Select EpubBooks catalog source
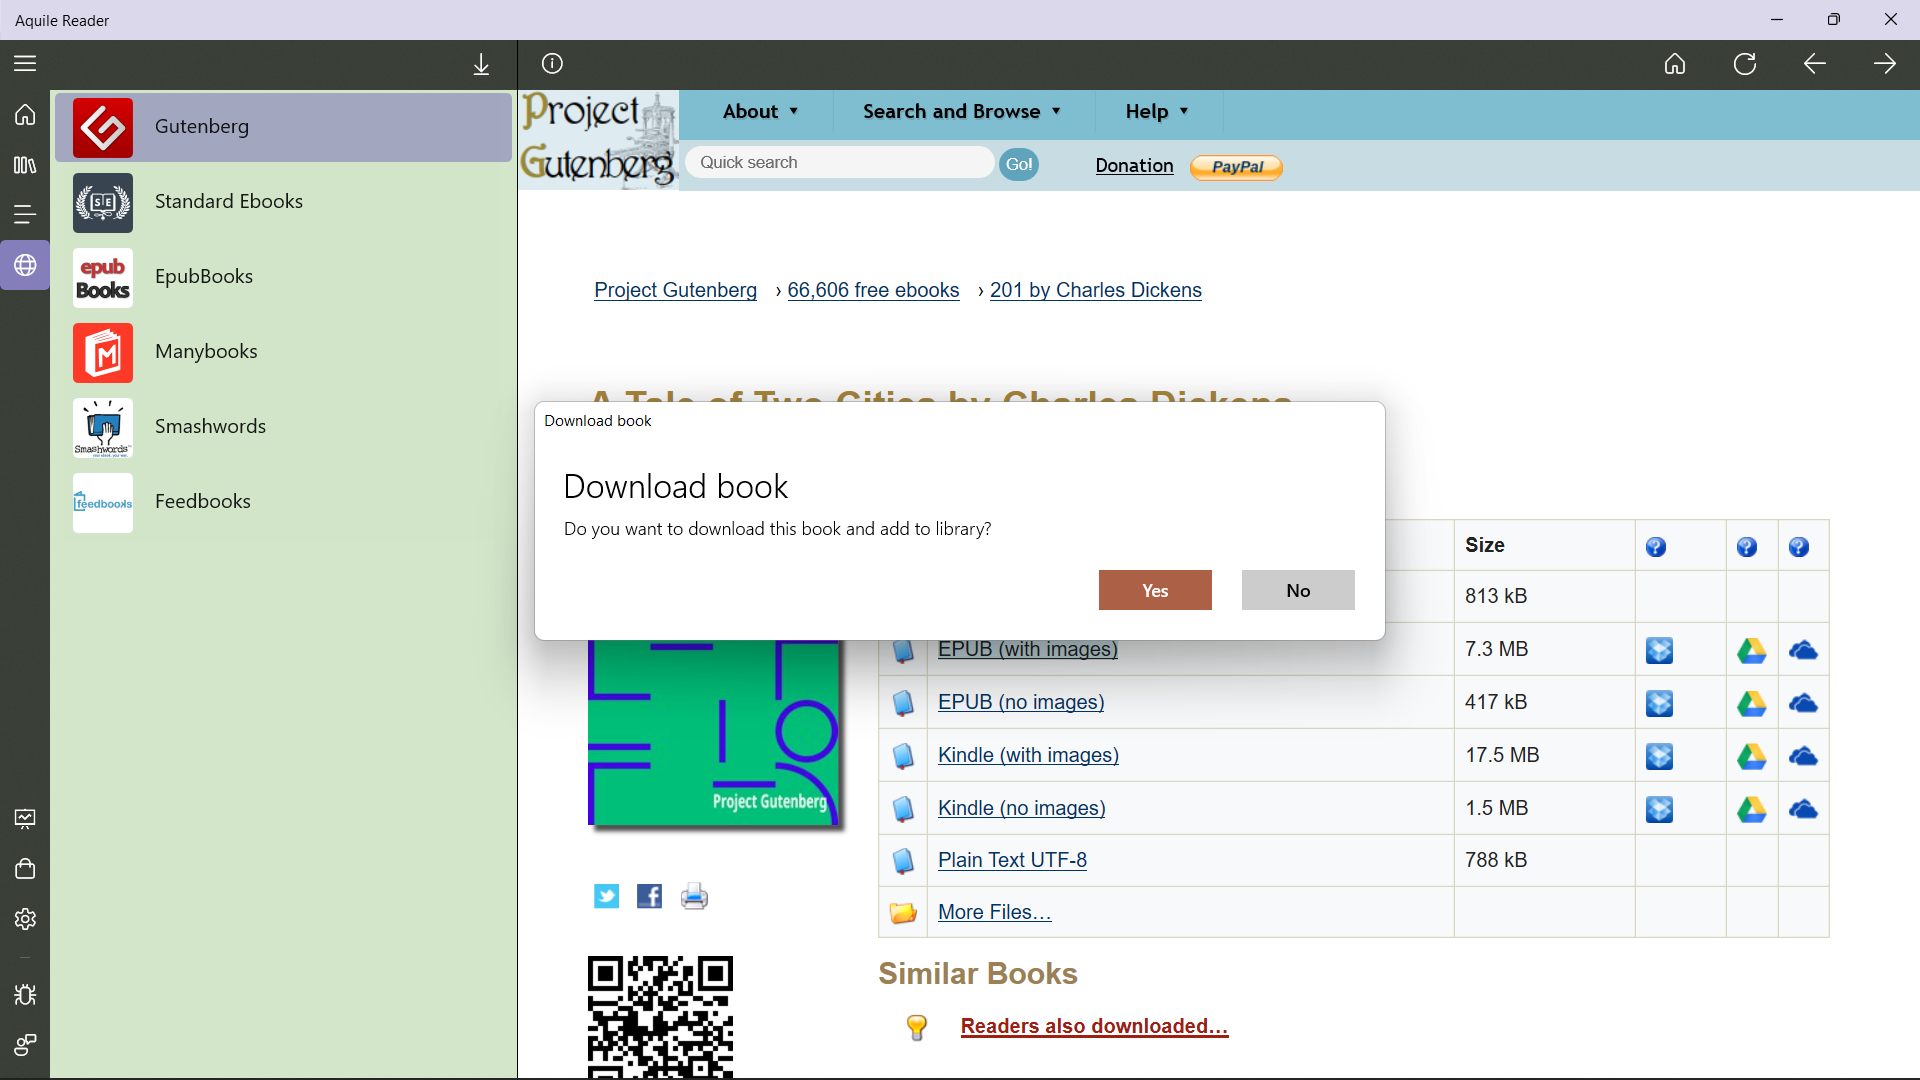The height and width of the screenshot is (1080, 1920). click(x=283, y=277)
